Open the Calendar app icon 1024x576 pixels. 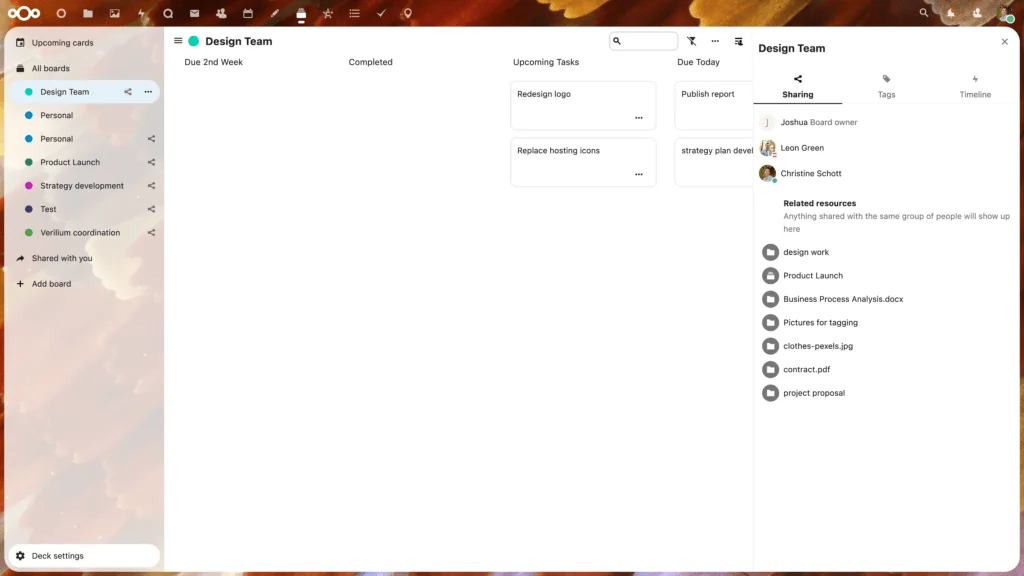pos(248,13)
